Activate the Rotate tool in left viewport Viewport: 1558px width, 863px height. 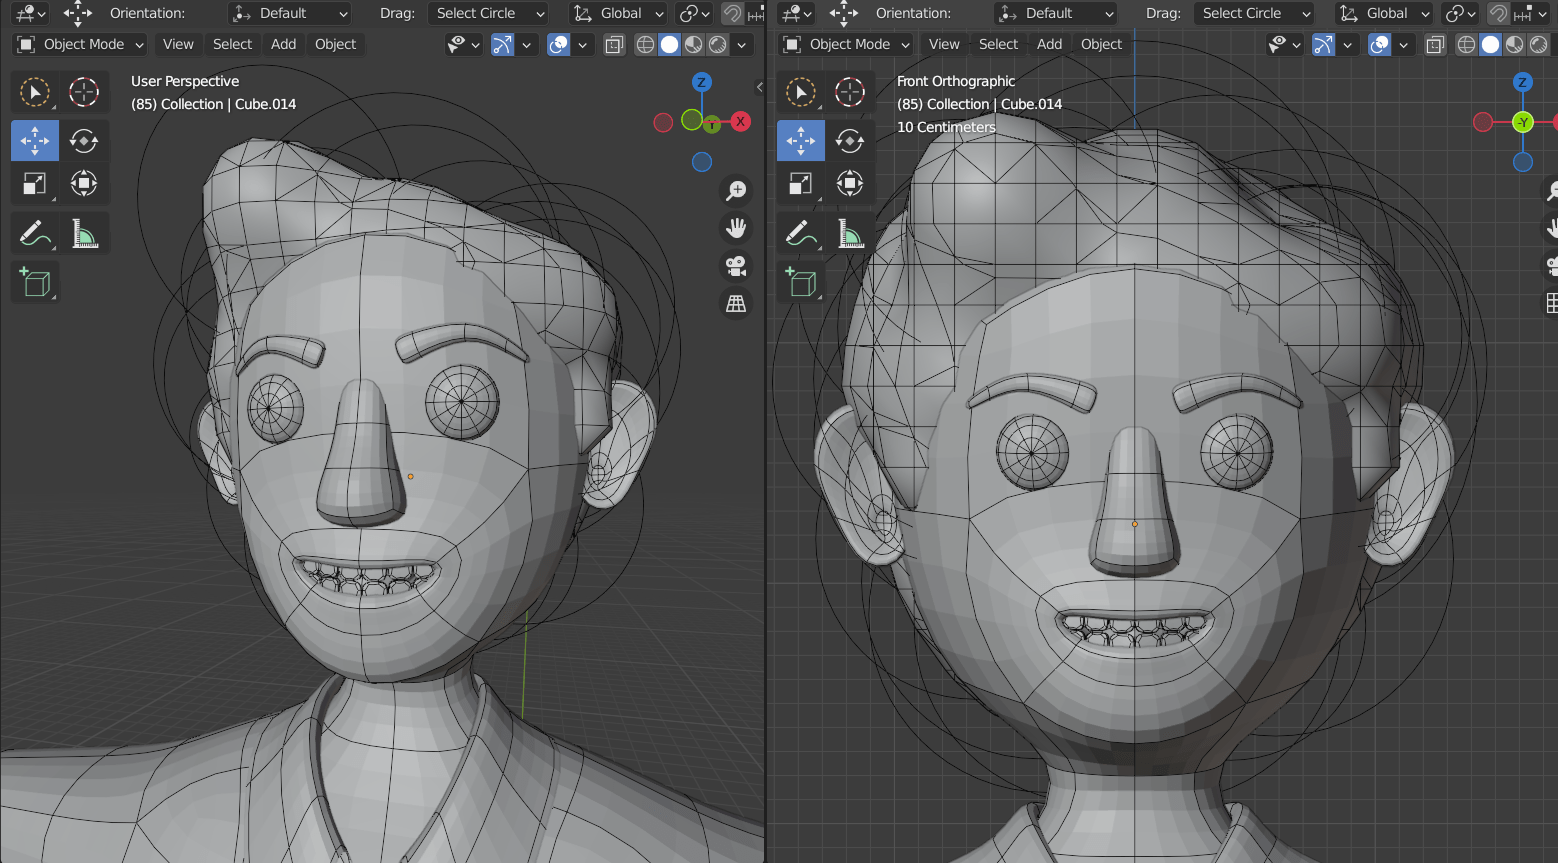[84, 141]
